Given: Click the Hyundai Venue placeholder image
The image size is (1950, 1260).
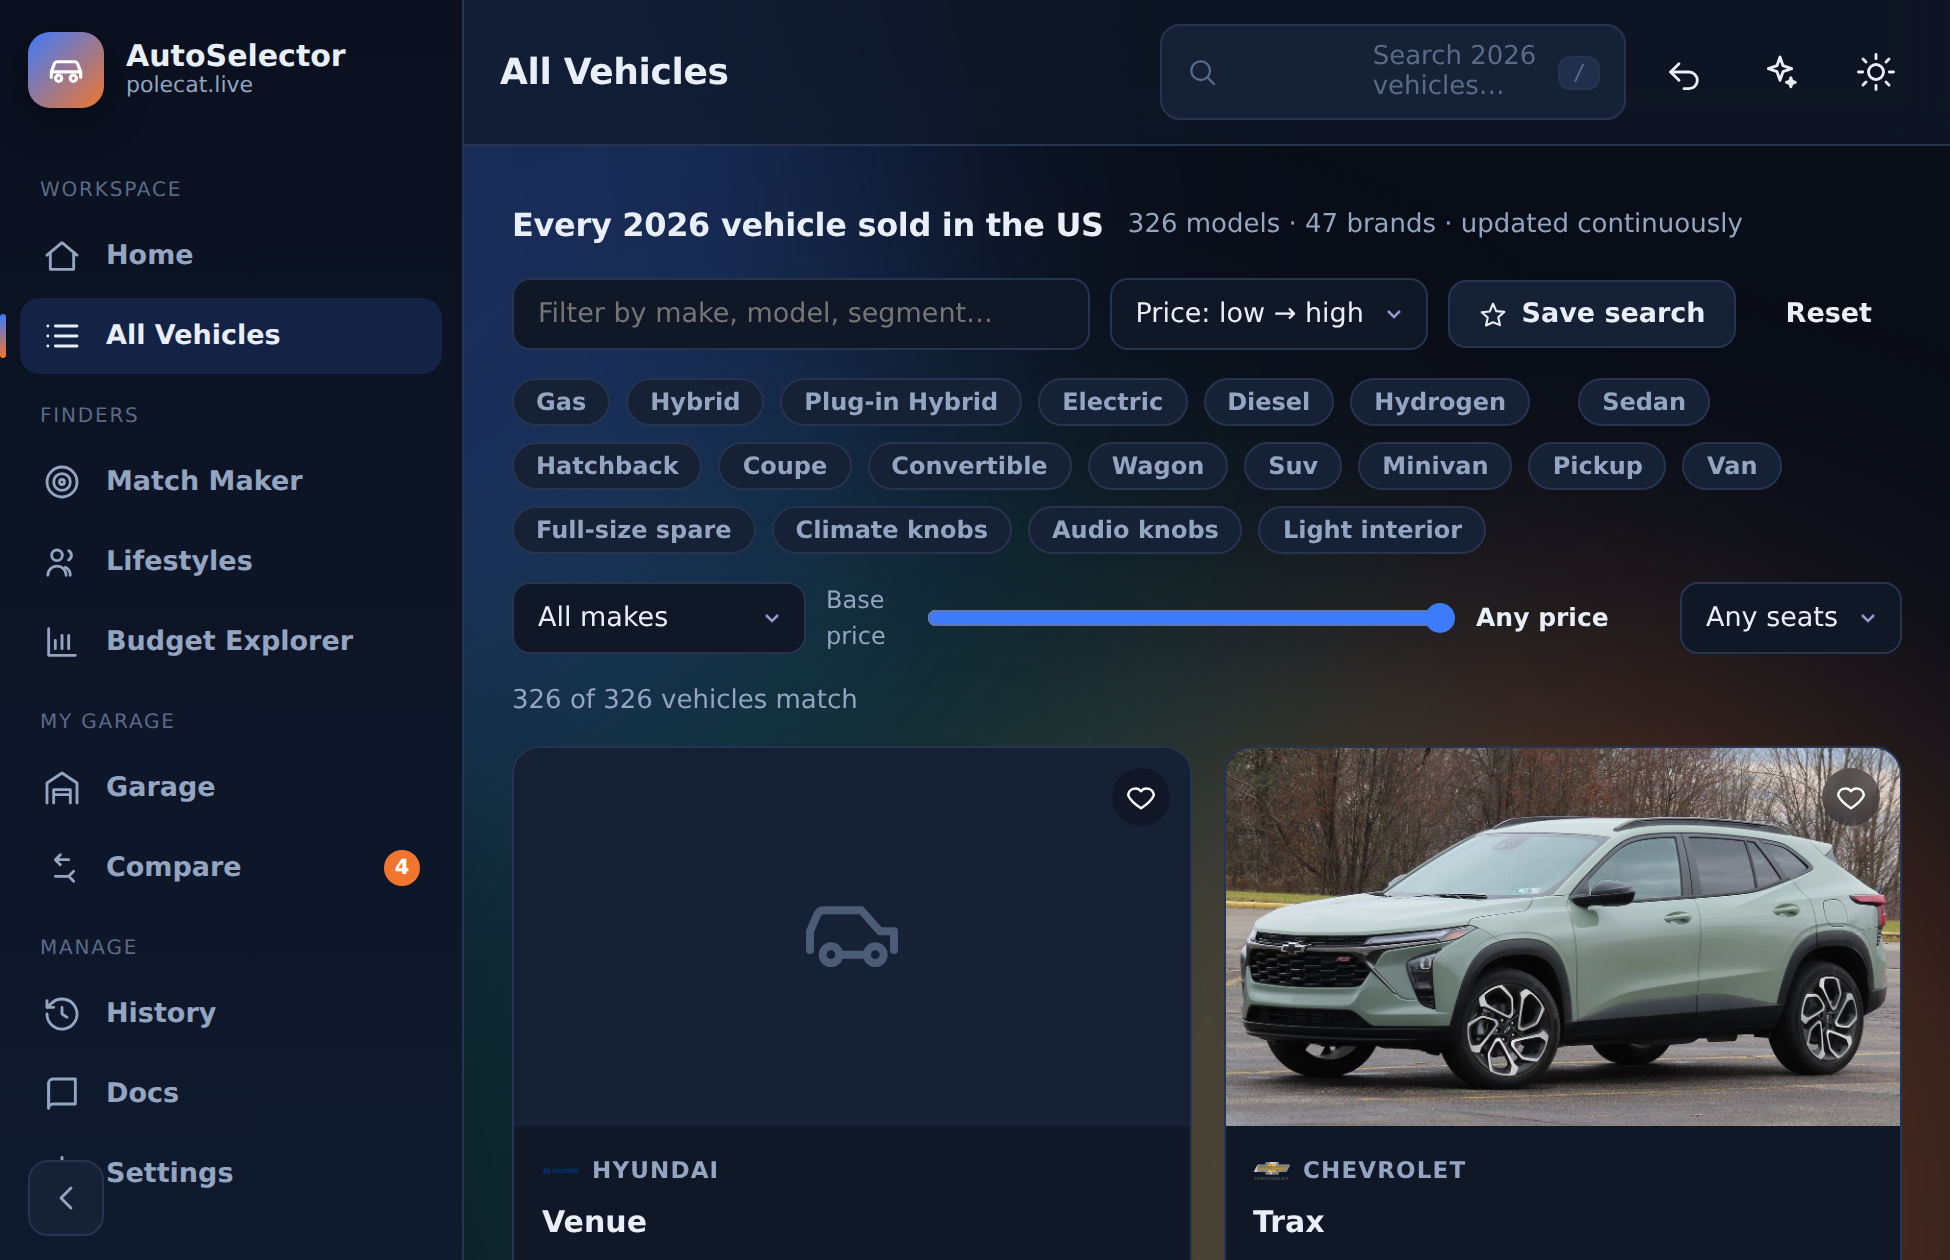Looking at the screenshot, I should 852,937.
